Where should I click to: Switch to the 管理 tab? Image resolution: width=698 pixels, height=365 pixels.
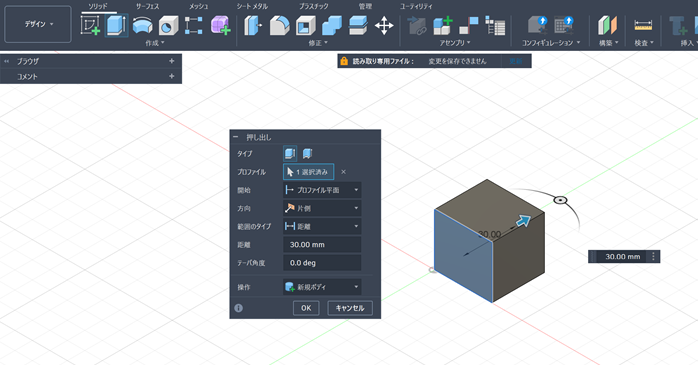(x=365, y=6)
